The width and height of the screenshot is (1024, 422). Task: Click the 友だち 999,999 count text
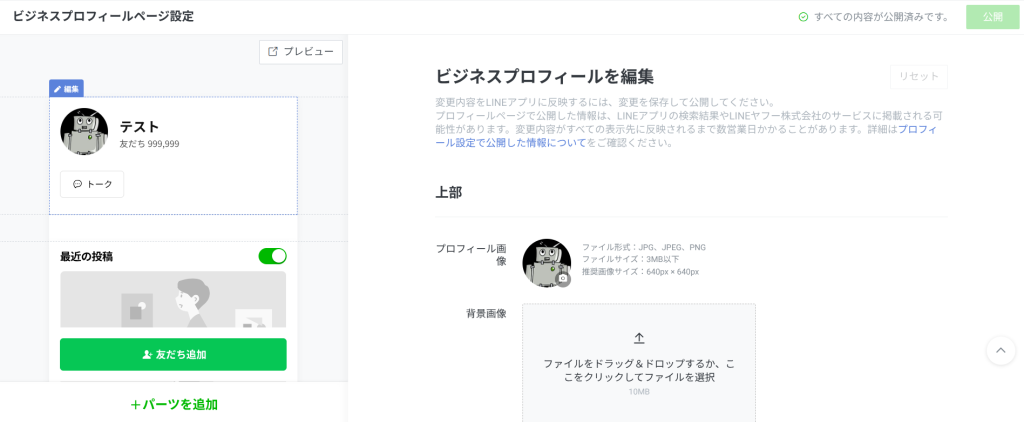point(150,144)
